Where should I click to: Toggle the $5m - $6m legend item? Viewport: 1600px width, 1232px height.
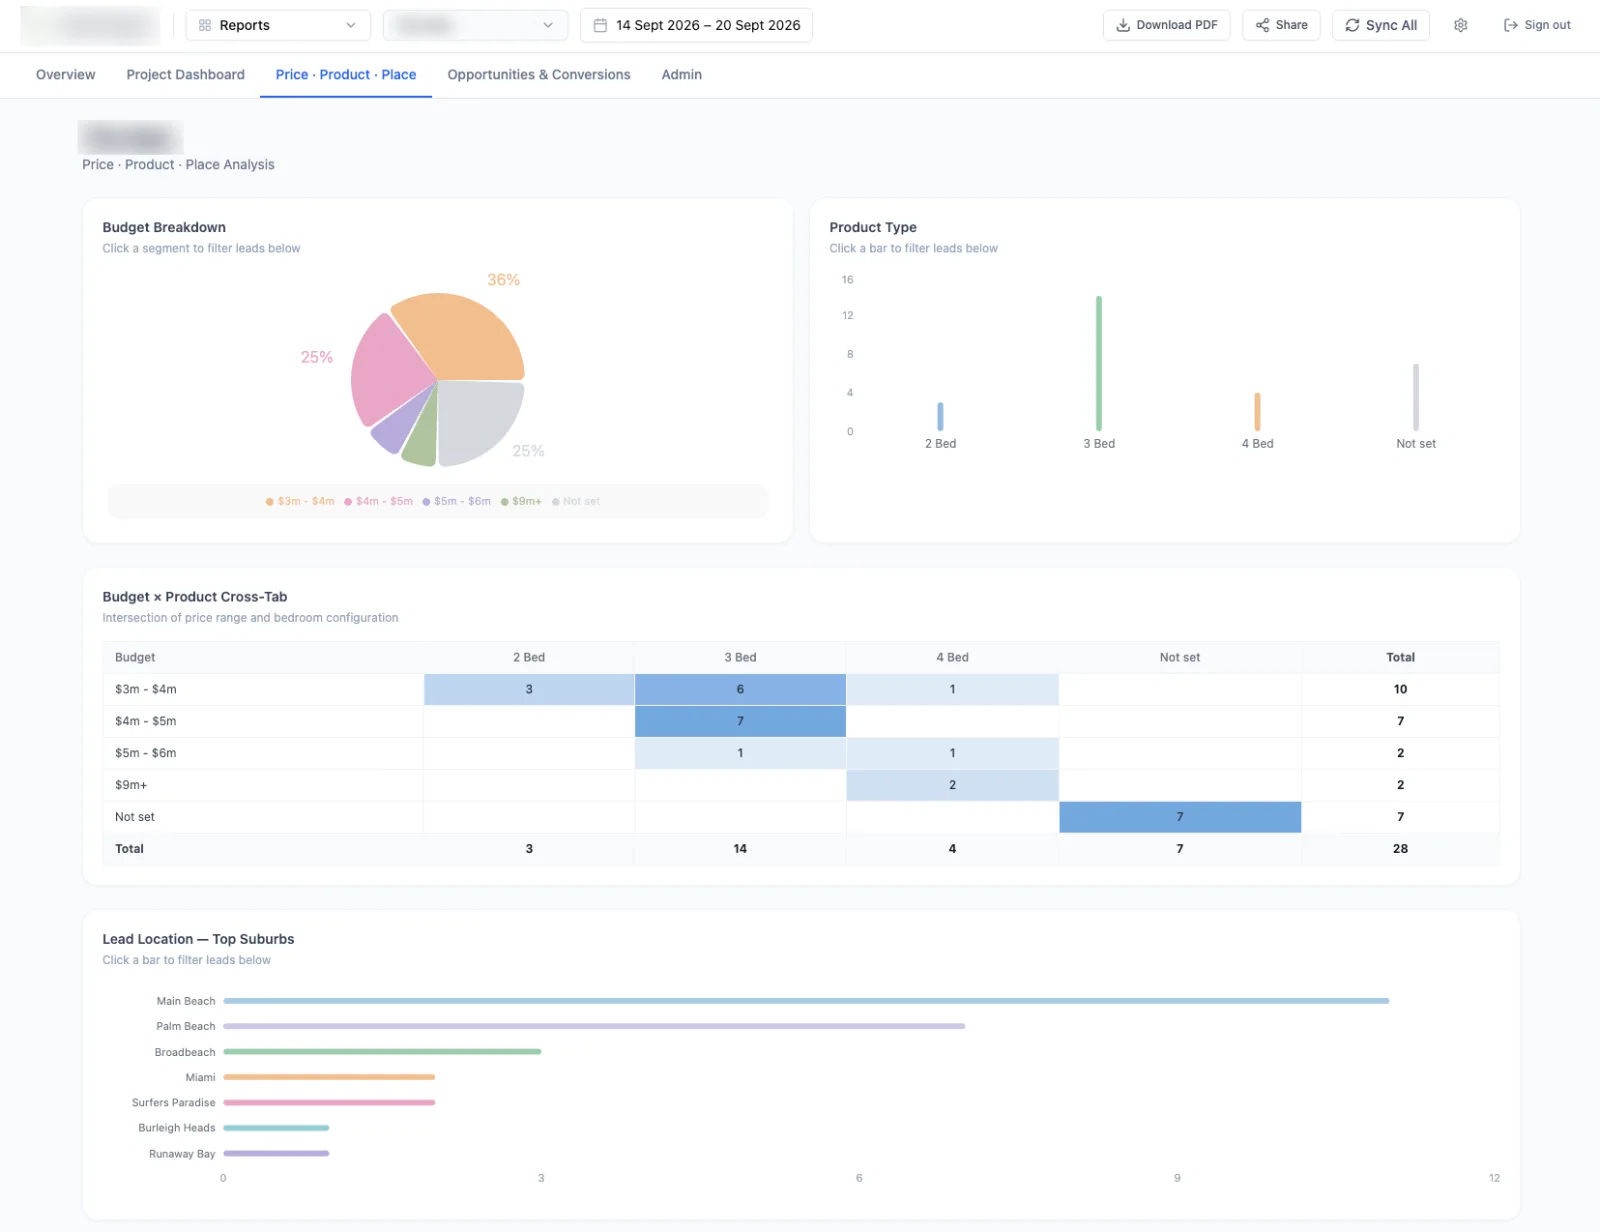tap(456, 501)
